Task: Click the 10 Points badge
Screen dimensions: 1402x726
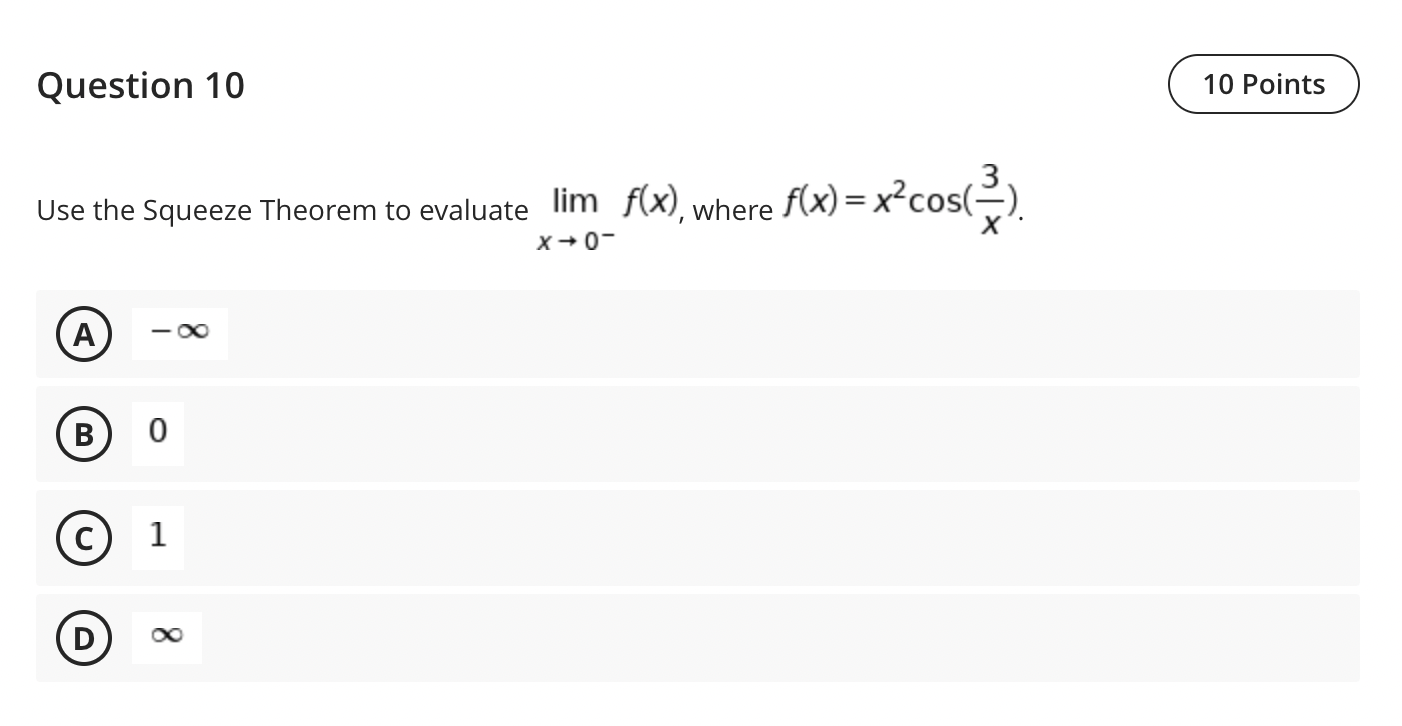Action: [1263, 84]
